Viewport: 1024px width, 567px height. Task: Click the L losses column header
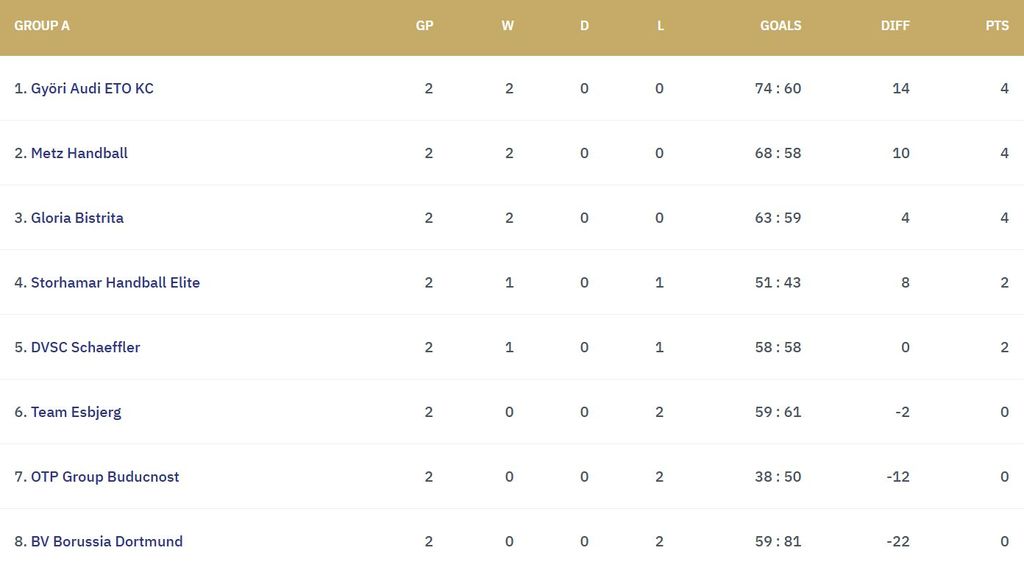pos(660,26)
